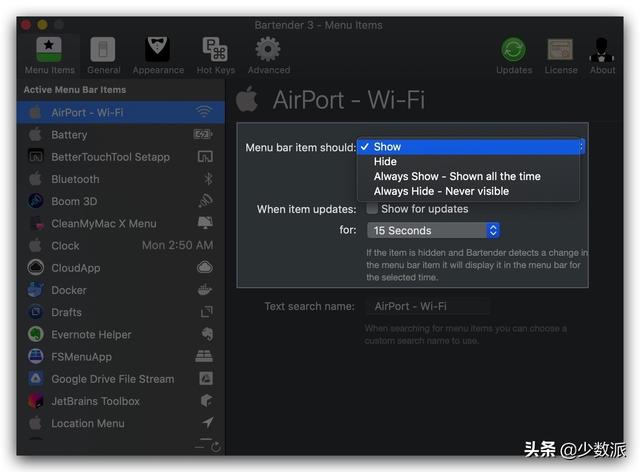Click the battery status icon in Battery row
Screen dimensions: 640x472
click(x=203, y=134)
